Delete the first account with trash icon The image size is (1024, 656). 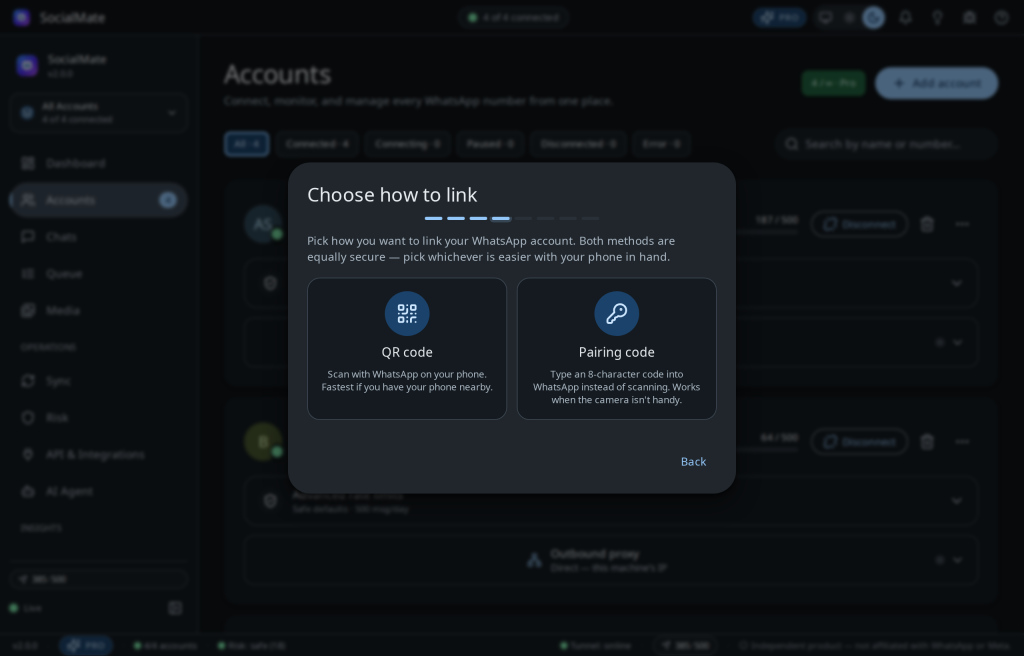click(927, 224)
